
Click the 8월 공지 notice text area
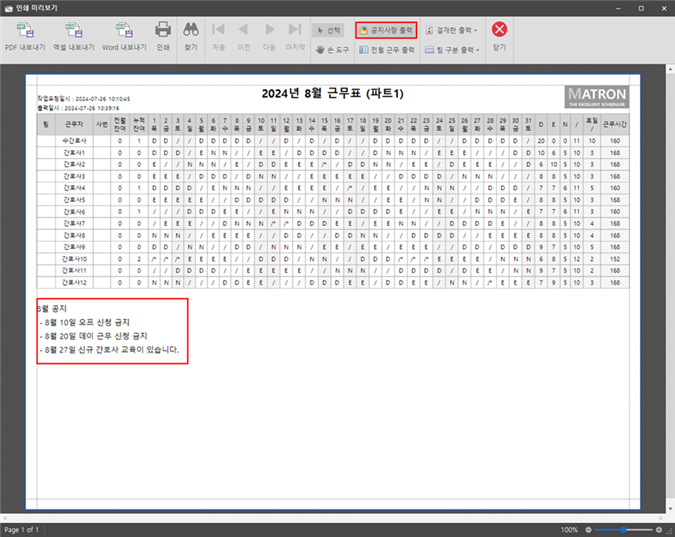pyautogui.click(x=111, y=330)
